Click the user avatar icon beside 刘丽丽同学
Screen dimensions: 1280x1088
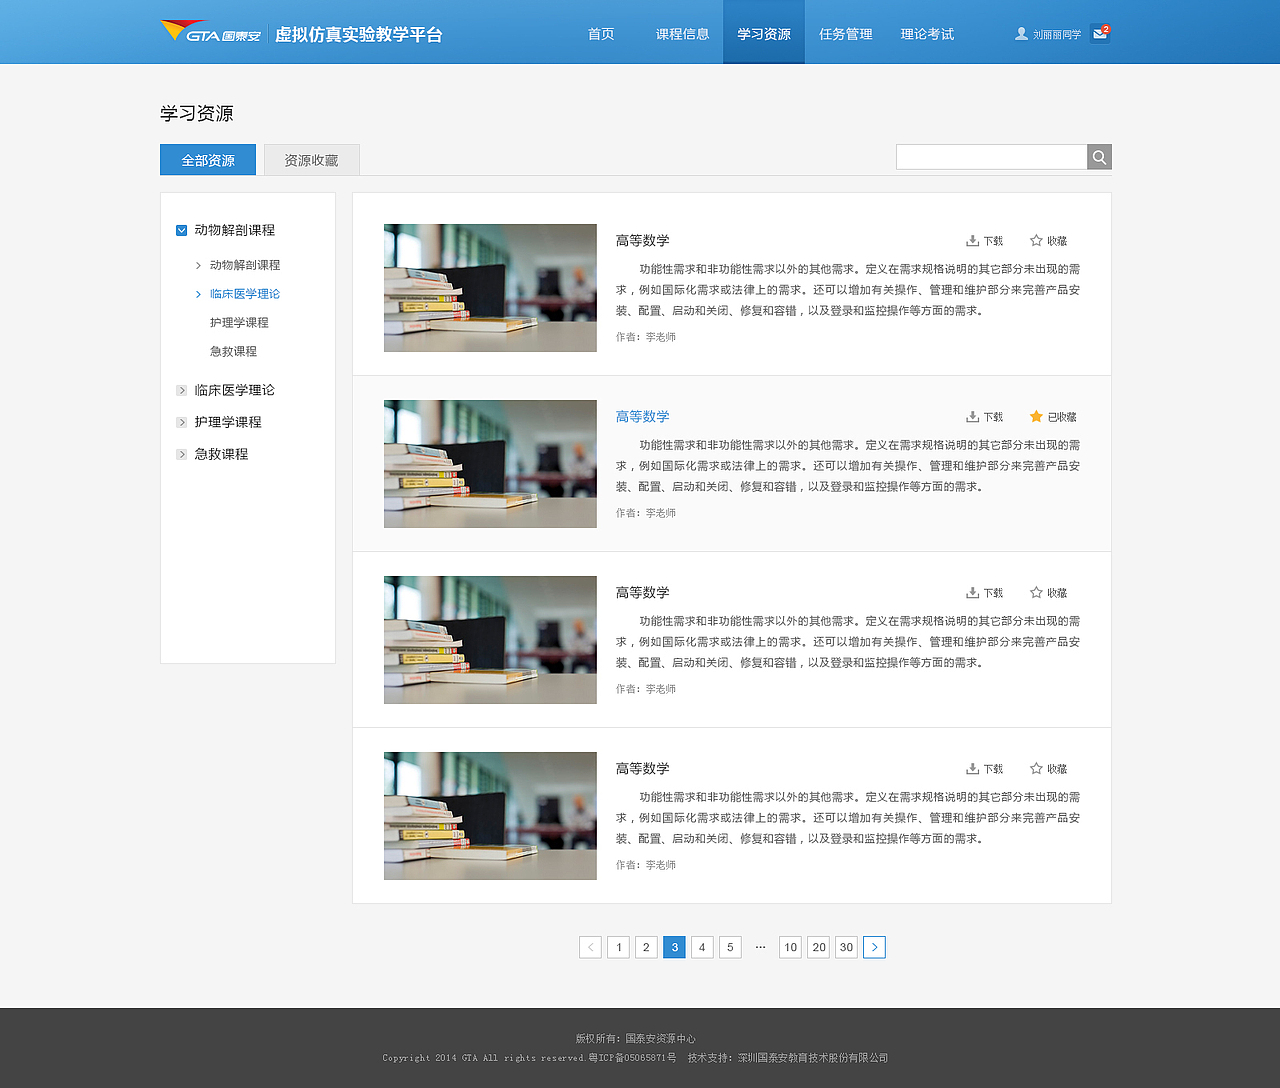(x=1020, y=33)
